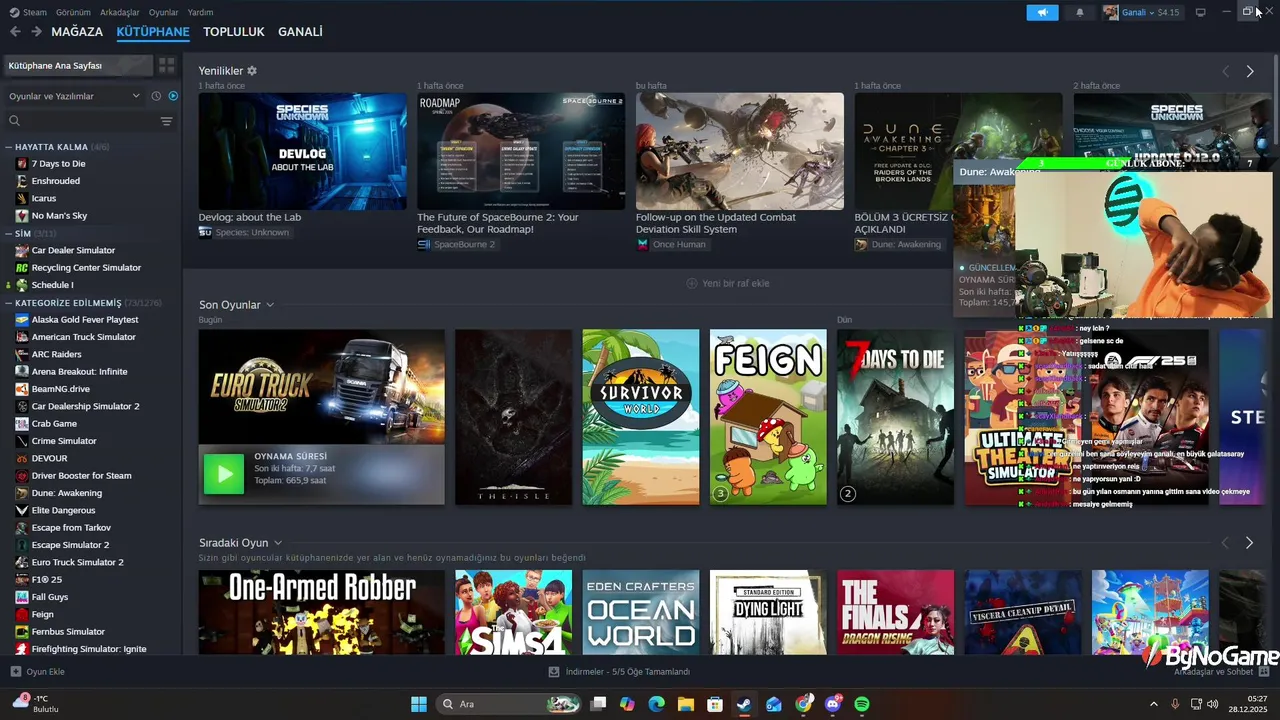Go back with the left arrow
The width and height of the screenshot is (1280, 720).
pyautogui.click(x=15, y=32)
